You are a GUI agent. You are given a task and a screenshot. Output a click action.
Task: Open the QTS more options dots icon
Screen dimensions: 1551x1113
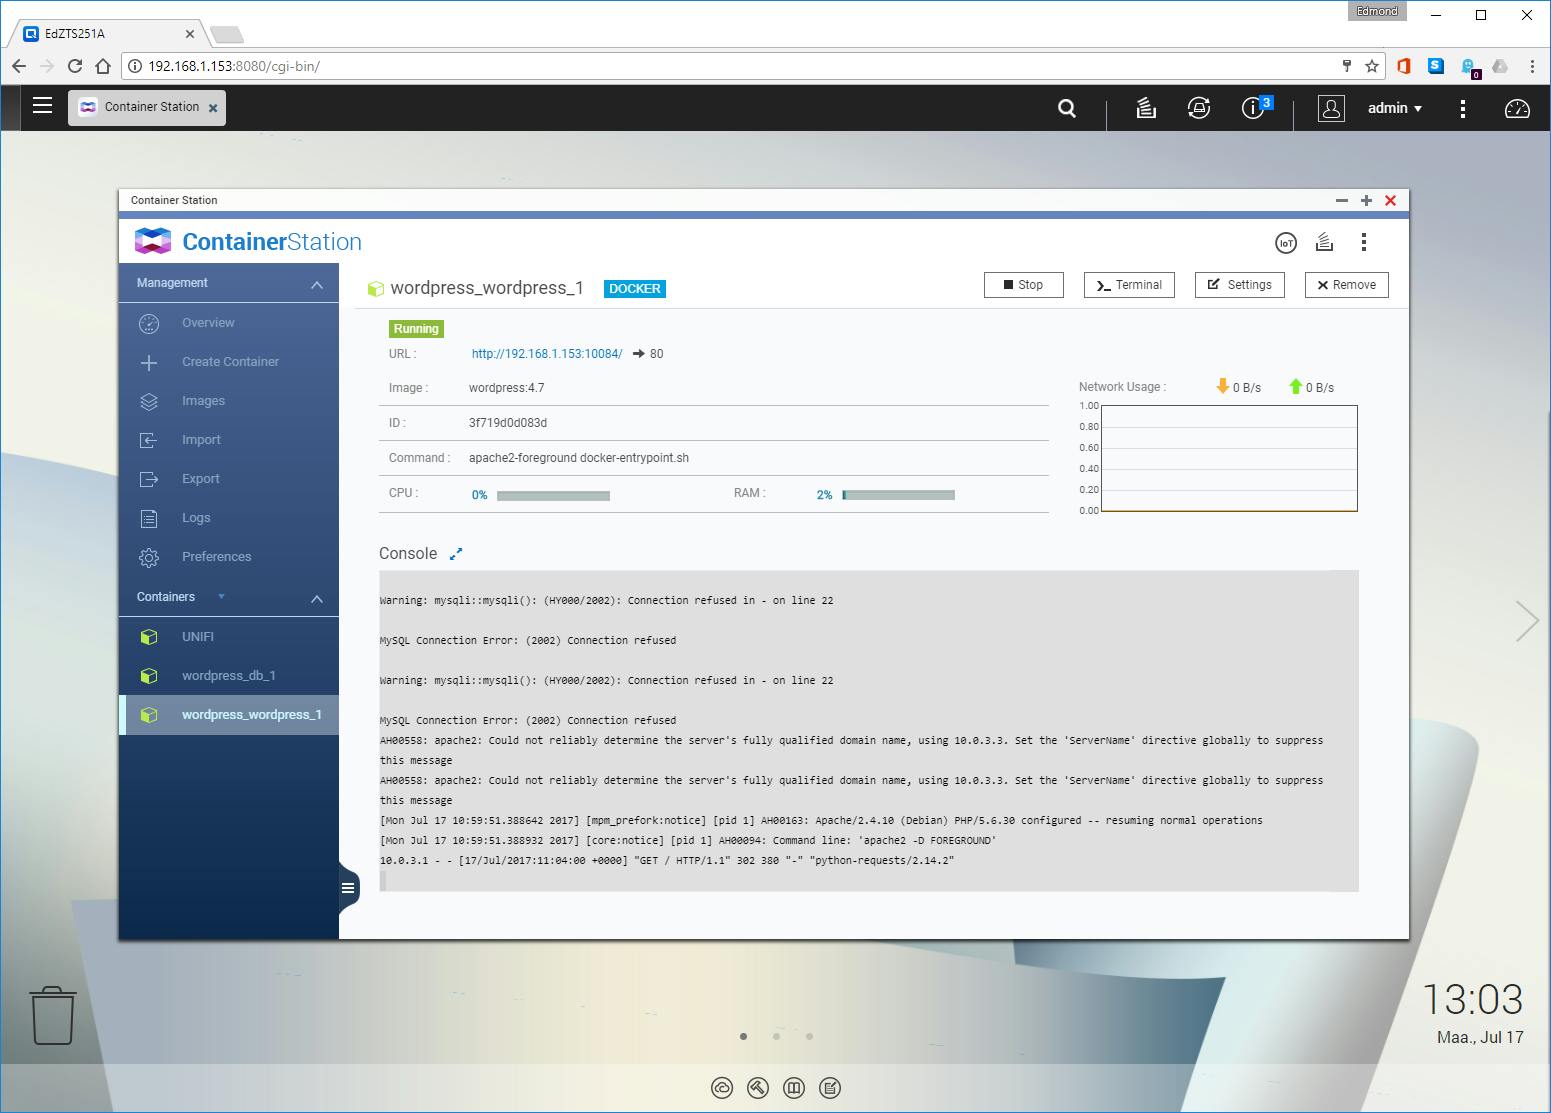coord(1463,108)
